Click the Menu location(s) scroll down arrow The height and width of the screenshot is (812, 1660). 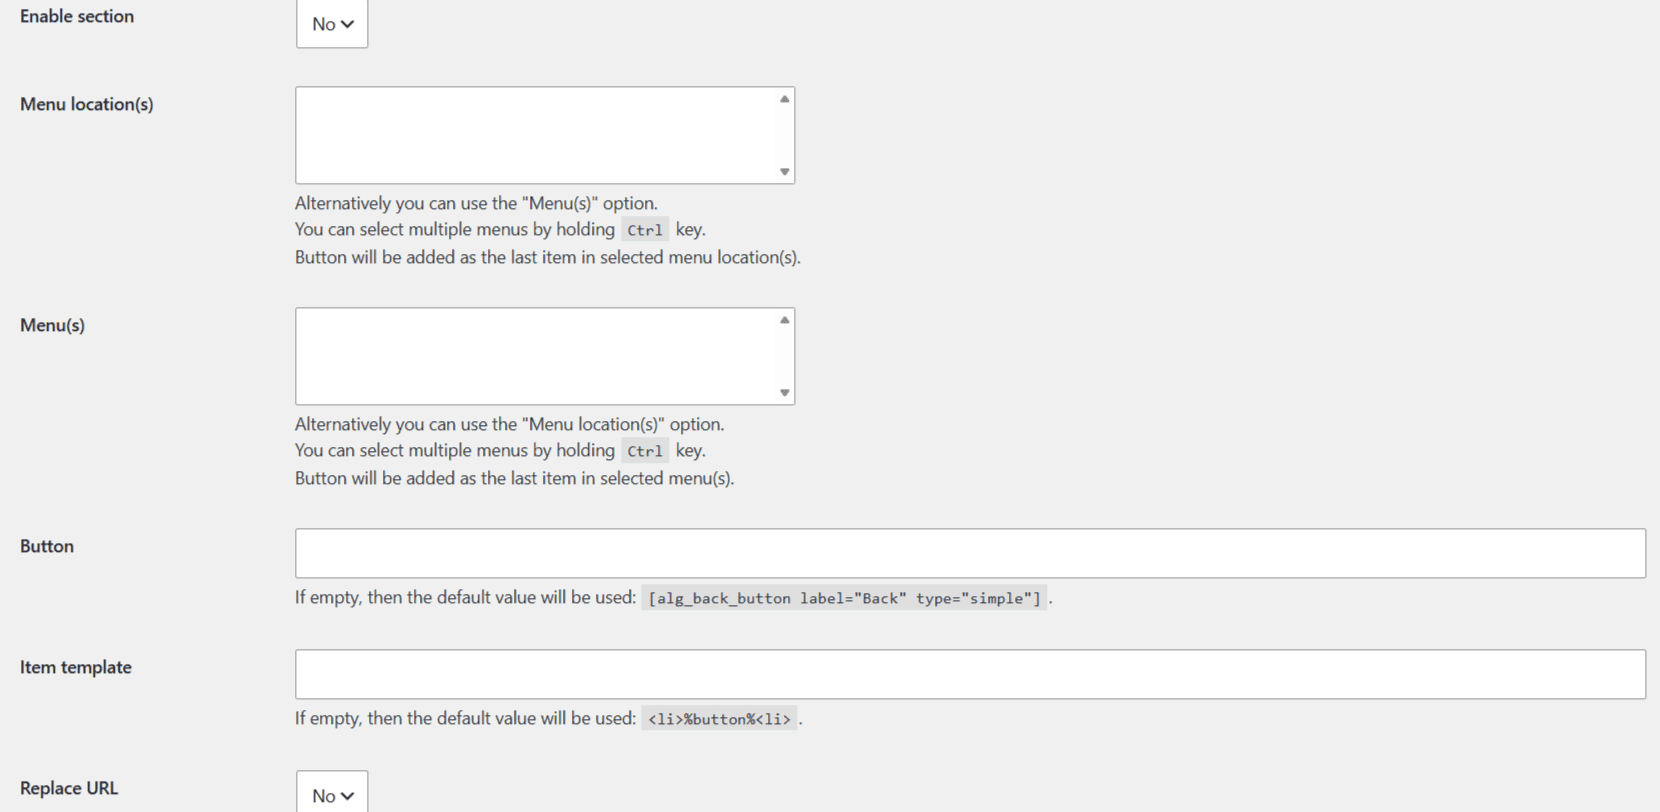coord(785,172)
